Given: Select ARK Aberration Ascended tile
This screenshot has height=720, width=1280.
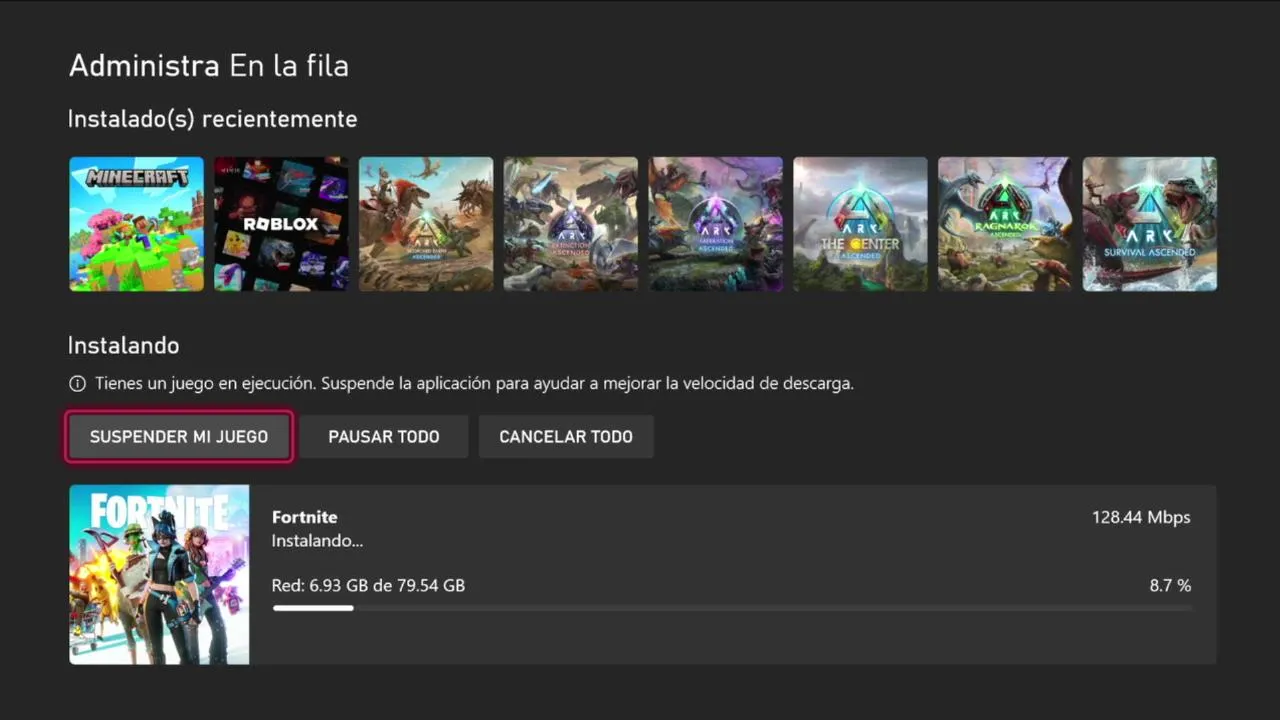Looking at the screenshot, I should point(716,224).
